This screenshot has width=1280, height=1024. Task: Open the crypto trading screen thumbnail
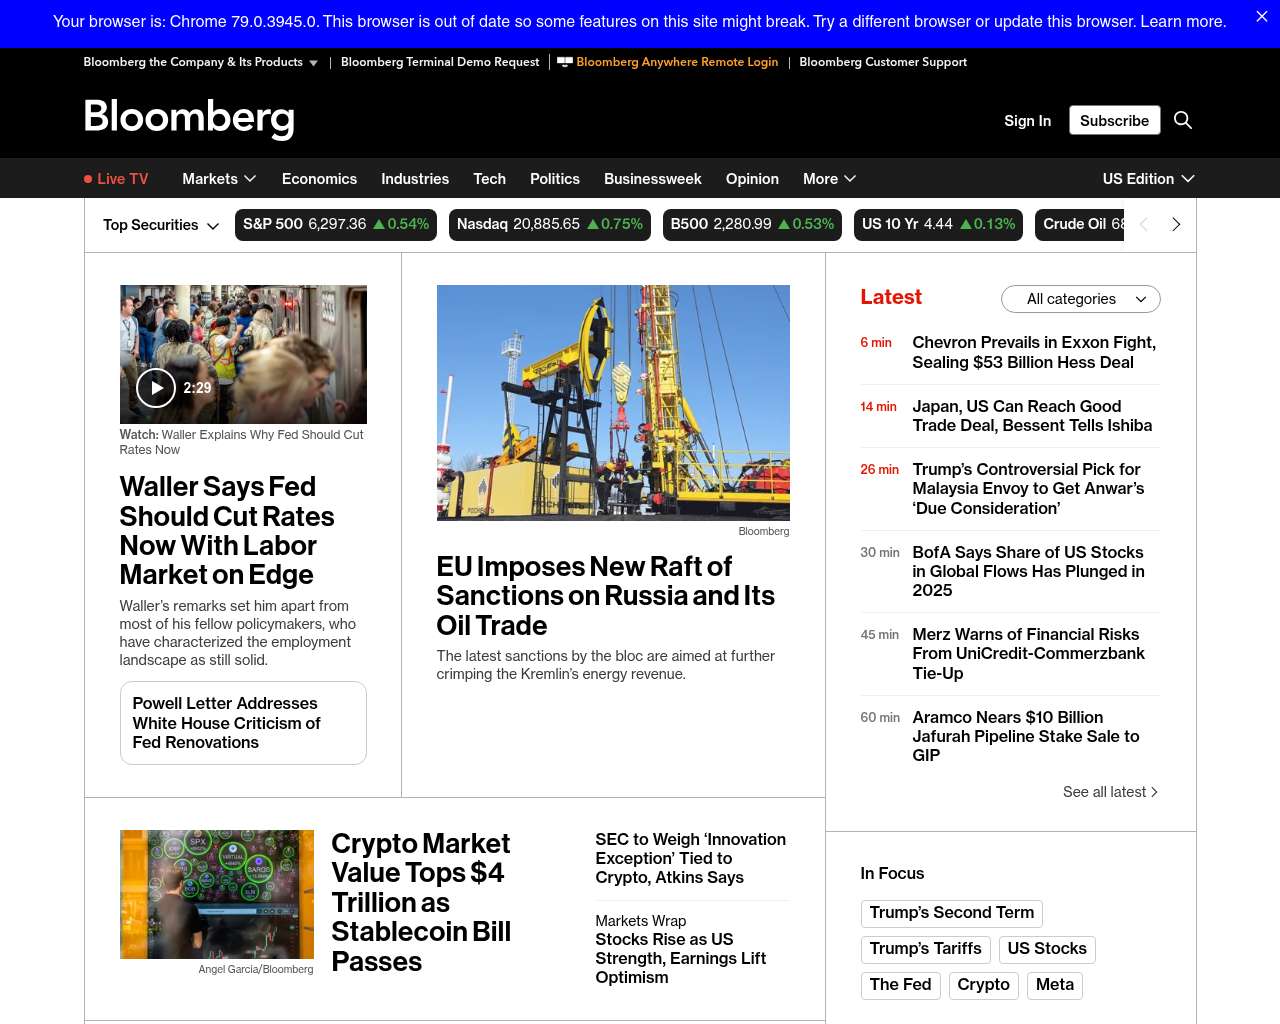pyautogui.click(x=217, y=894)
